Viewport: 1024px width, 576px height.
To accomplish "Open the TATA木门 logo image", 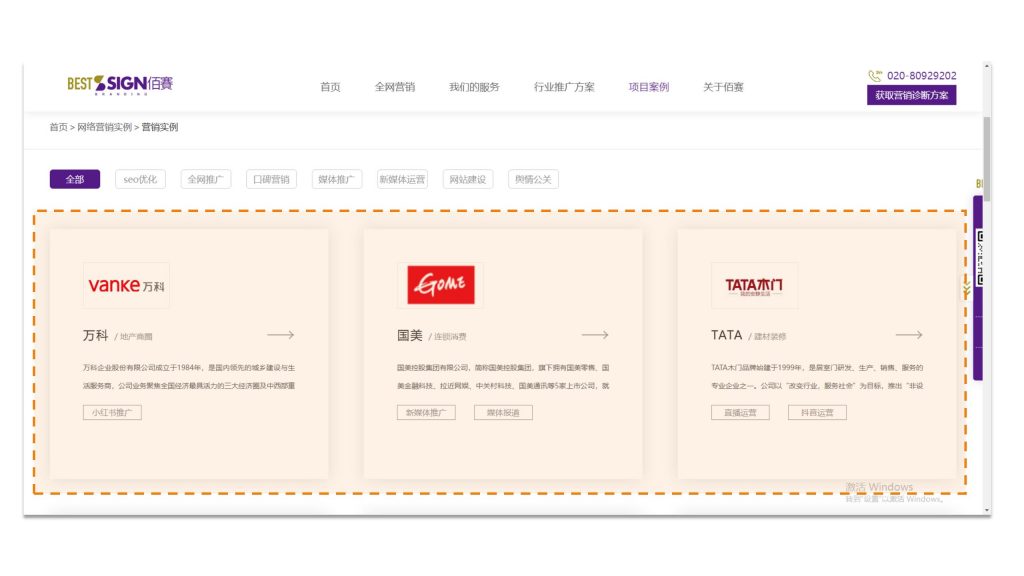I will click(754, 285).
